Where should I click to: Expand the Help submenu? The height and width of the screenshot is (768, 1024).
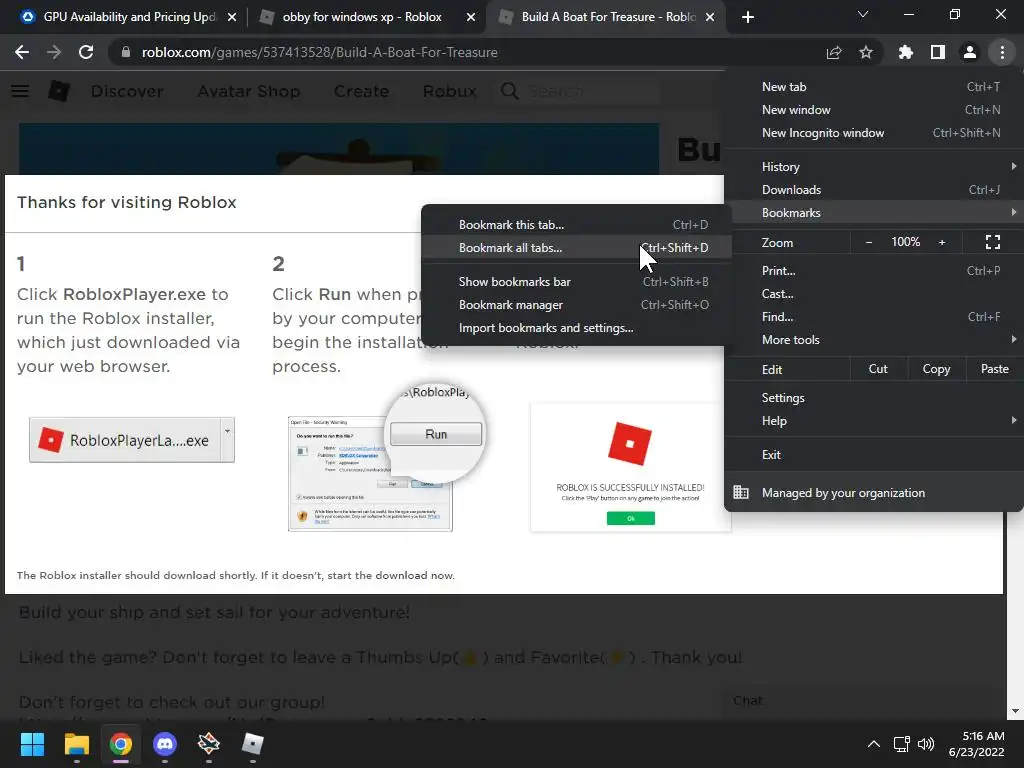pyautogui.click(x=874, y=421)
